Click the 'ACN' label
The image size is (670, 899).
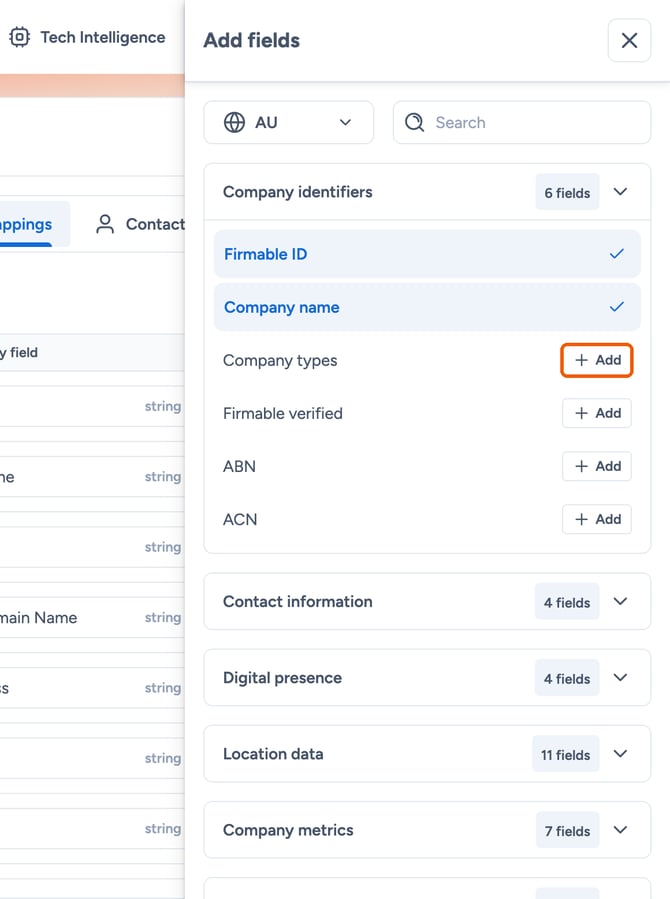pos(240,519)
